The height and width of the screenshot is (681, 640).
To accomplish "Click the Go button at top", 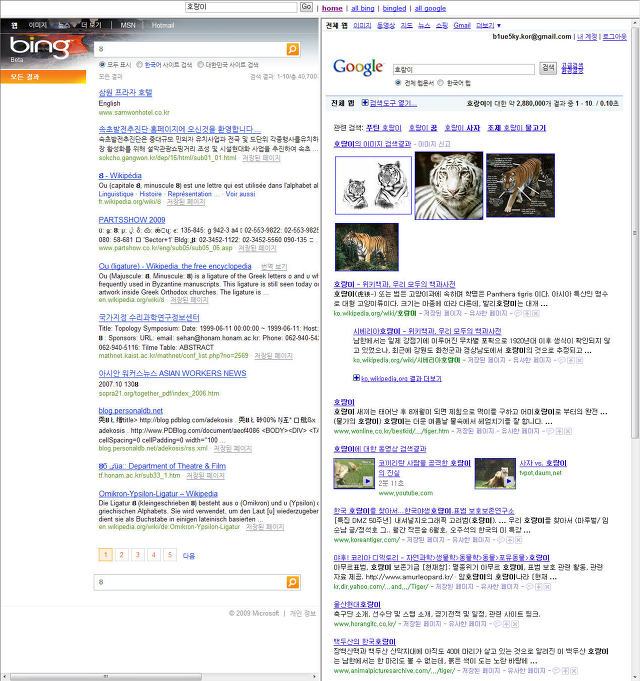I will [306, 7].
